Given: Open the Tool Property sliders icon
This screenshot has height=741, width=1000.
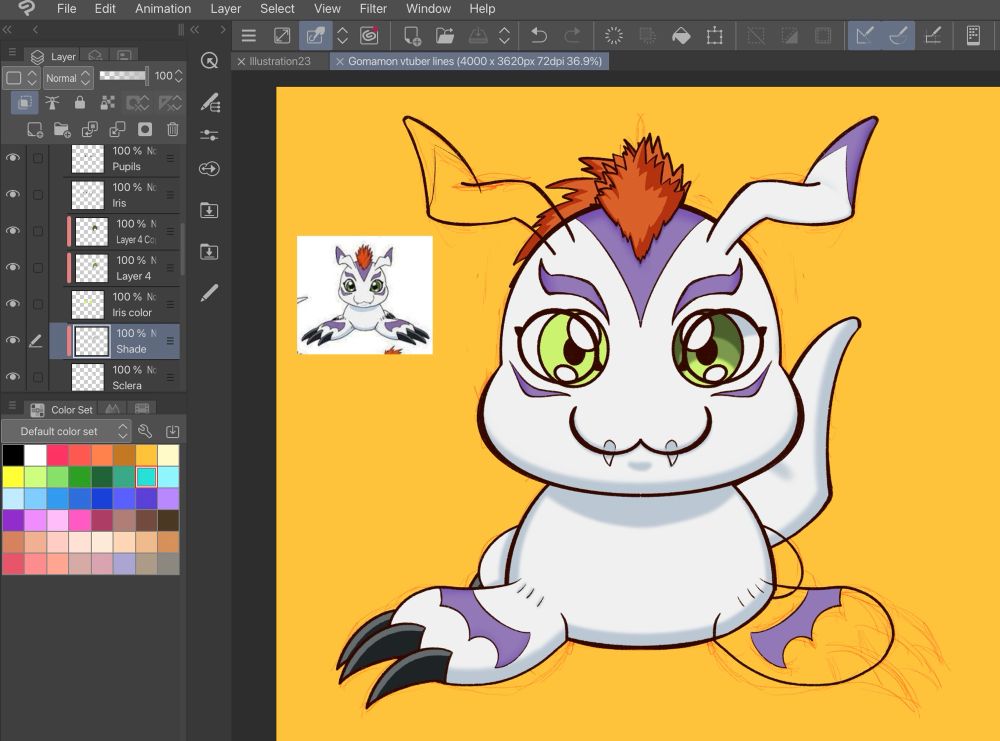Looking at the screenshot, I should coord(209,135).
